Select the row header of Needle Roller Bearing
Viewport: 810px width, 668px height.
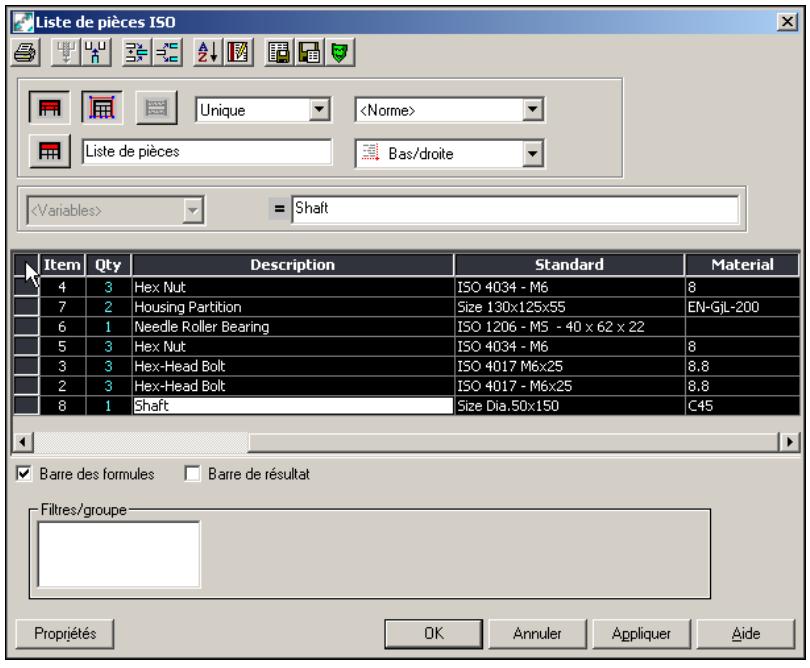point(26,327)
